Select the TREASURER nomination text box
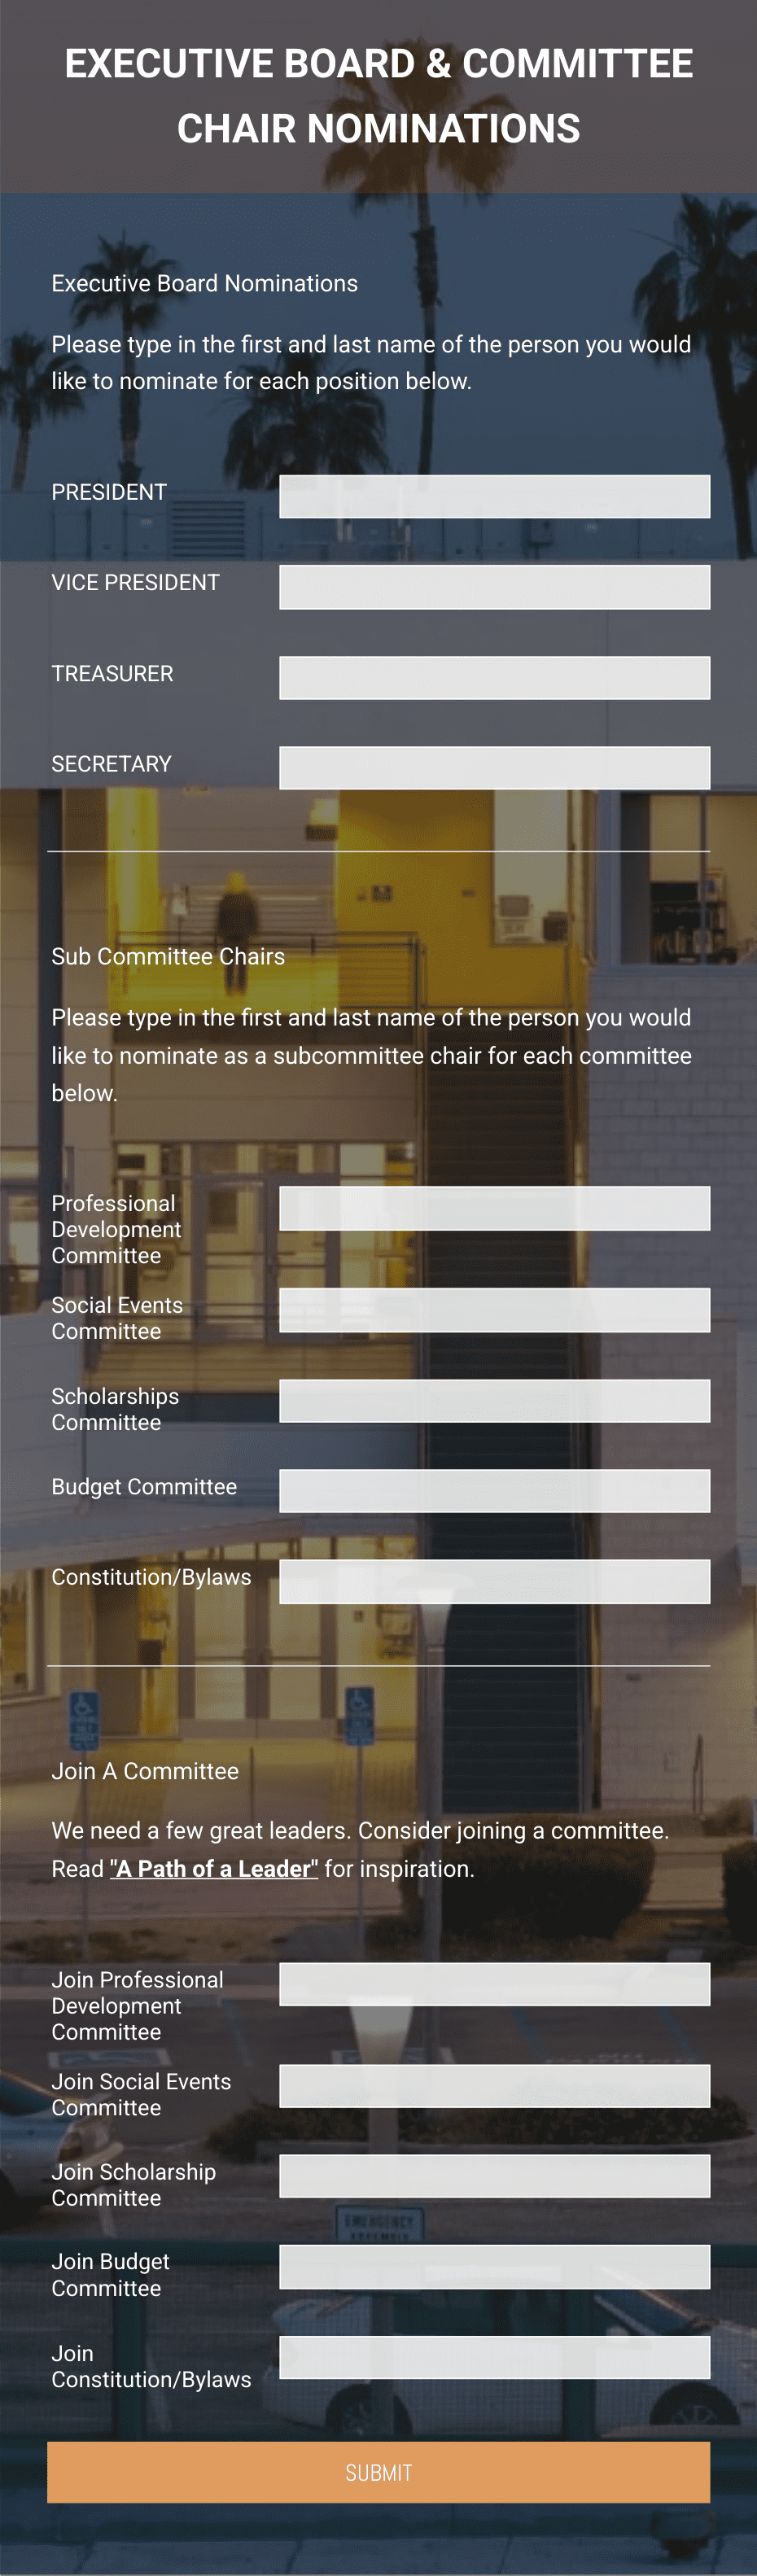 [494, 677]
